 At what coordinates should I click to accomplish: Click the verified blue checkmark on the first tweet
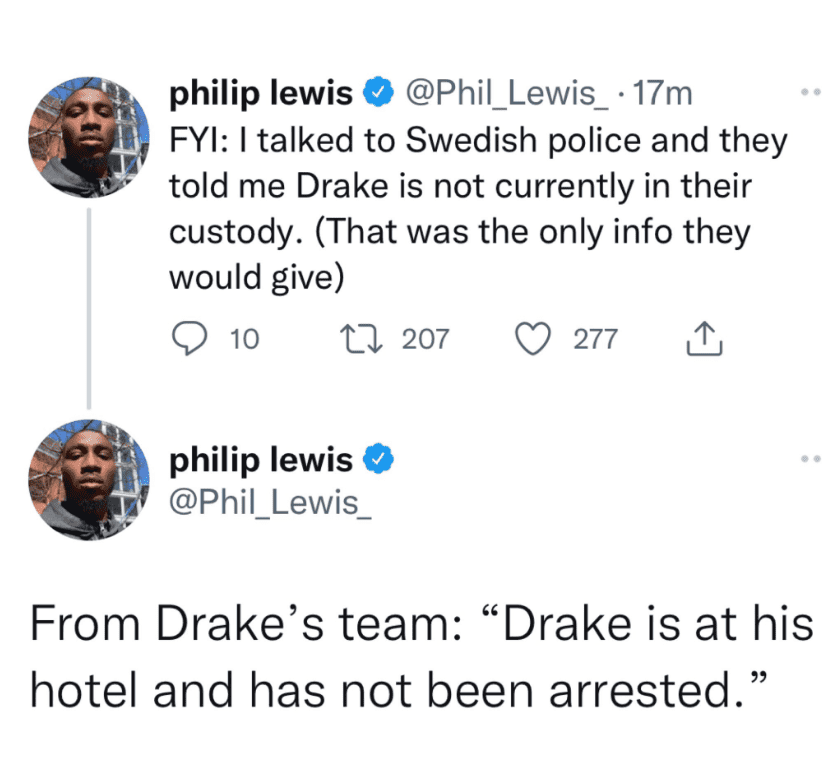377,91
